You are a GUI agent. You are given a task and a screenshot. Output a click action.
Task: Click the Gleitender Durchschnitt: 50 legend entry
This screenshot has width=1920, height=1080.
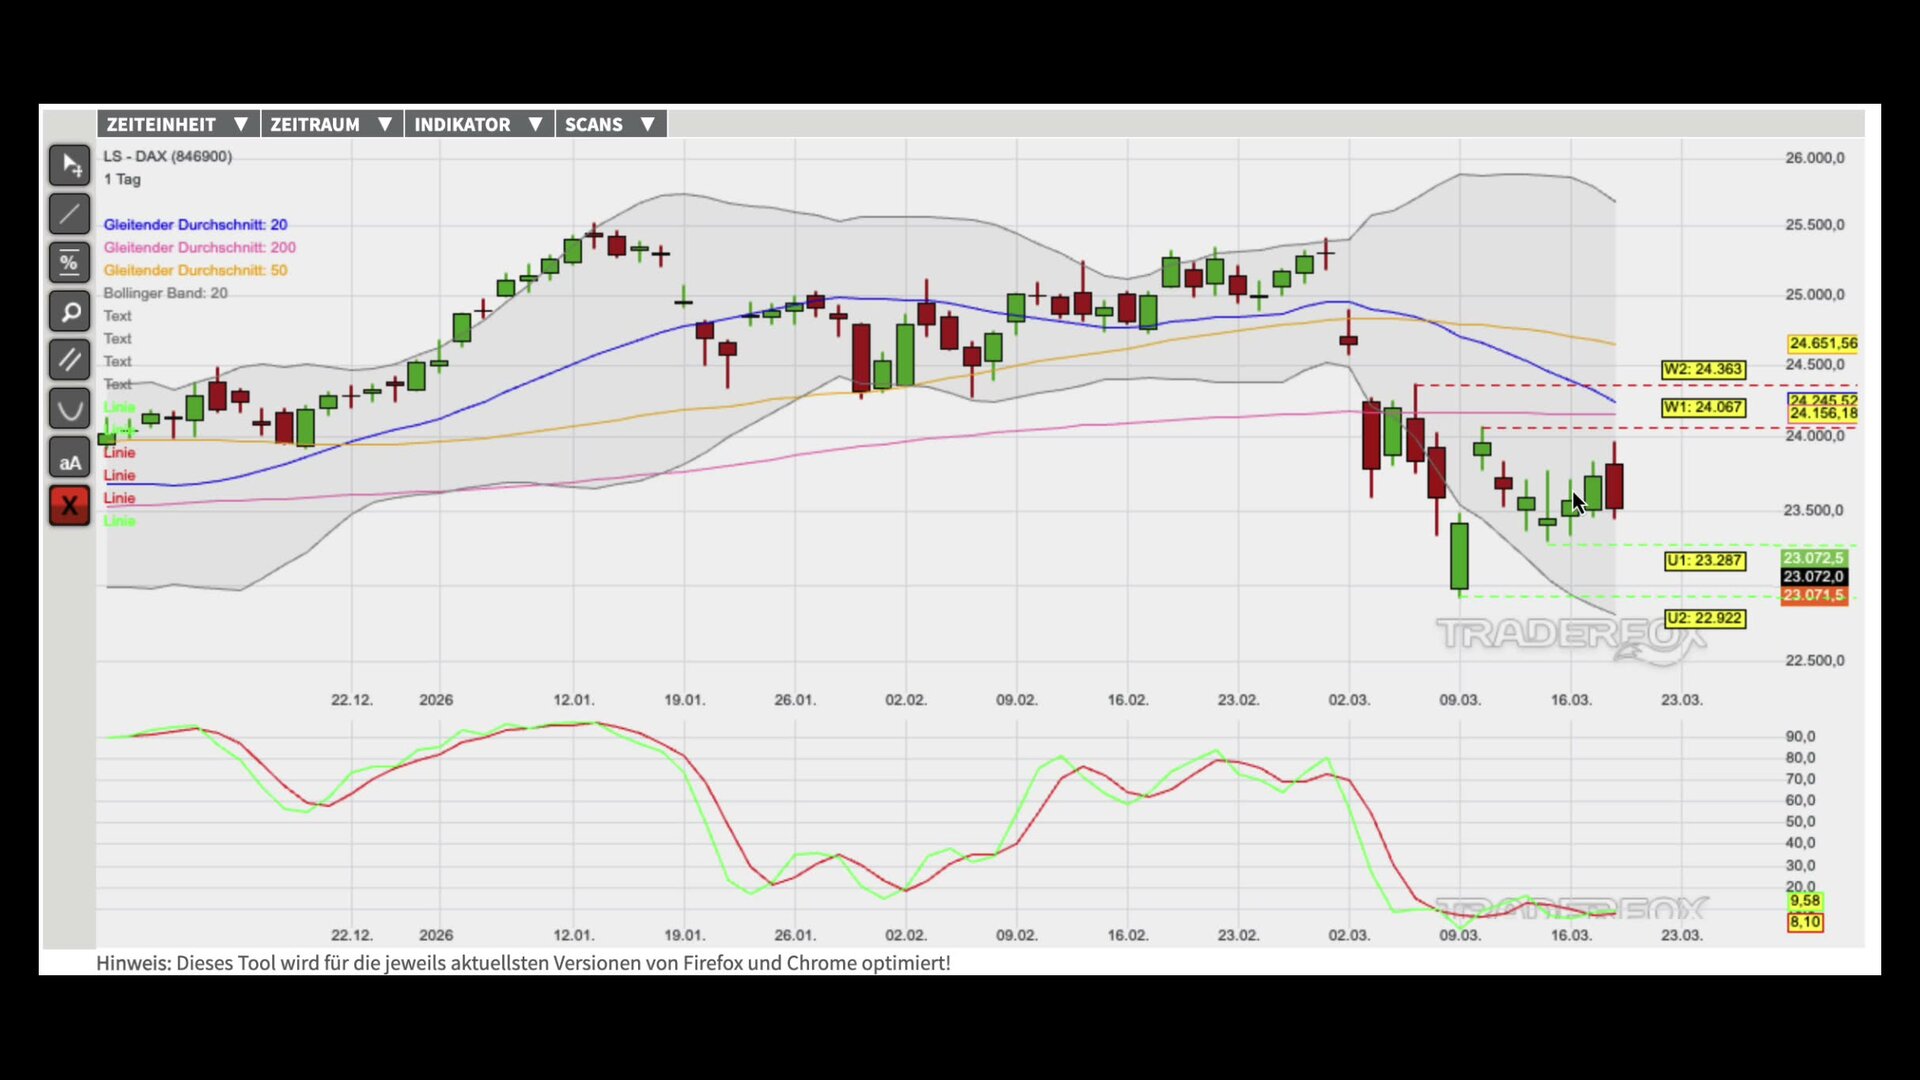click(x=195, y=270)
